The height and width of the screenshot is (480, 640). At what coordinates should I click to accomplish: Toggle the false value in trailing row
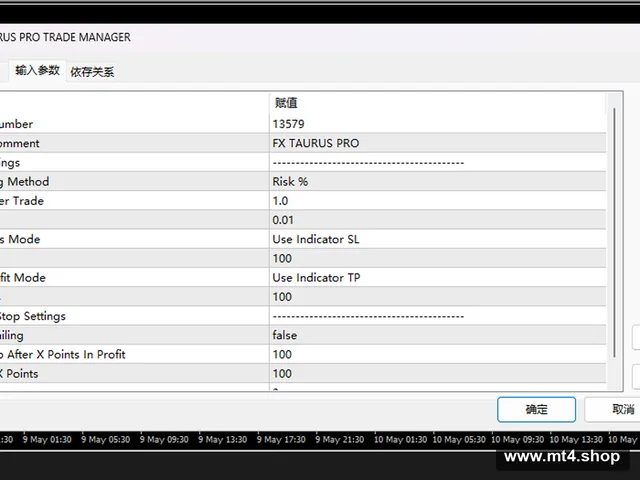pos(438,335)
